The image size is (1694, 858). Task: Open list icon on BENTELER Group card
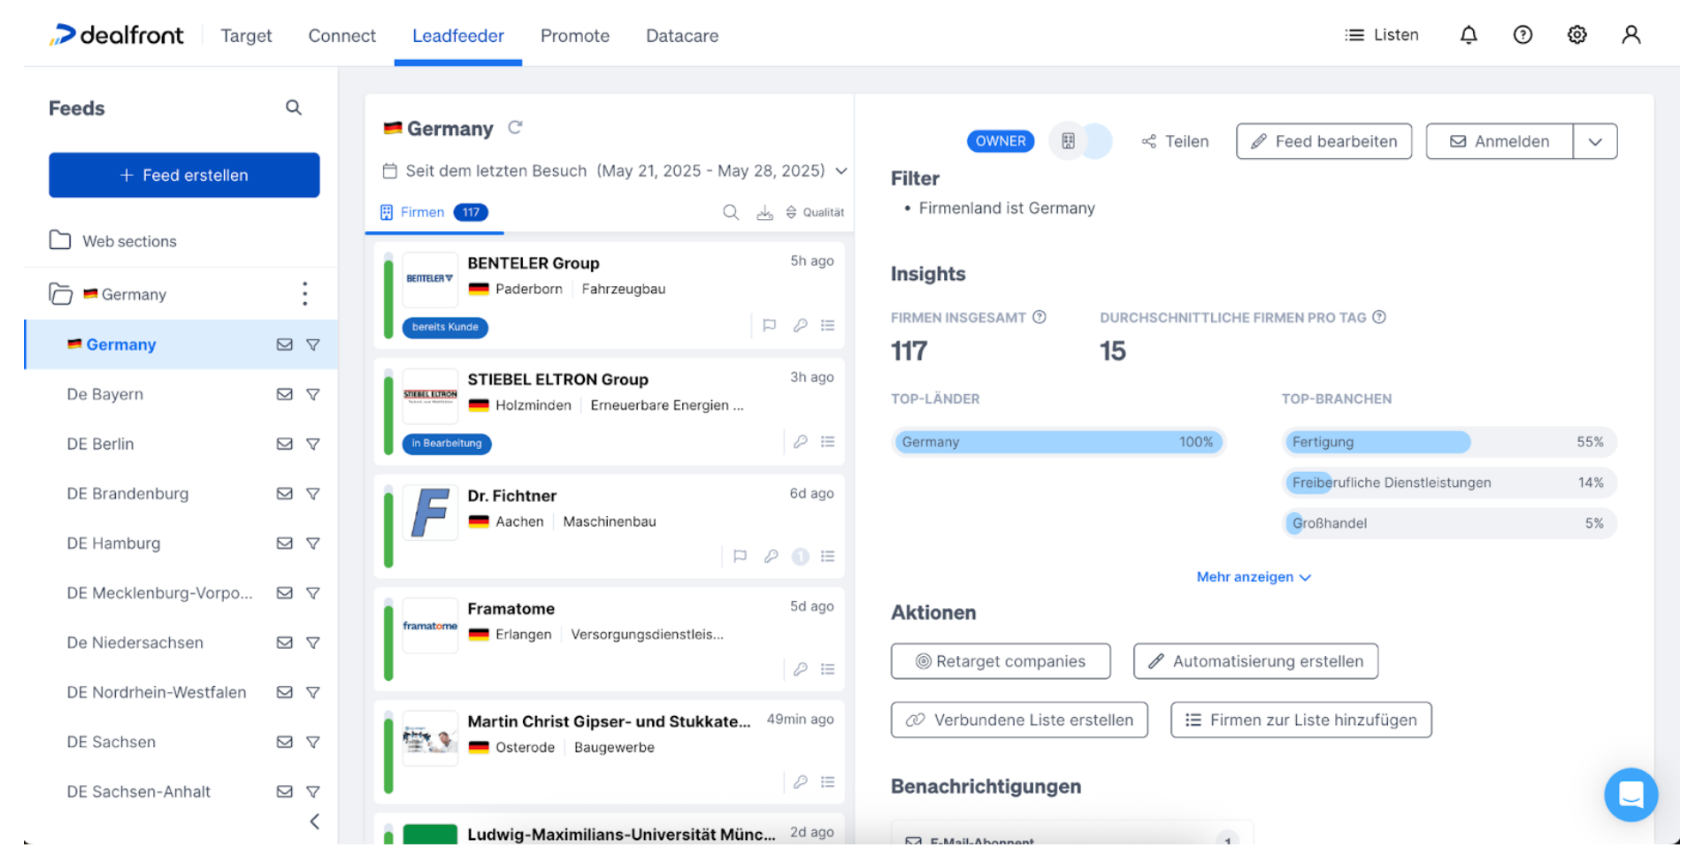[x=828, y=325]
